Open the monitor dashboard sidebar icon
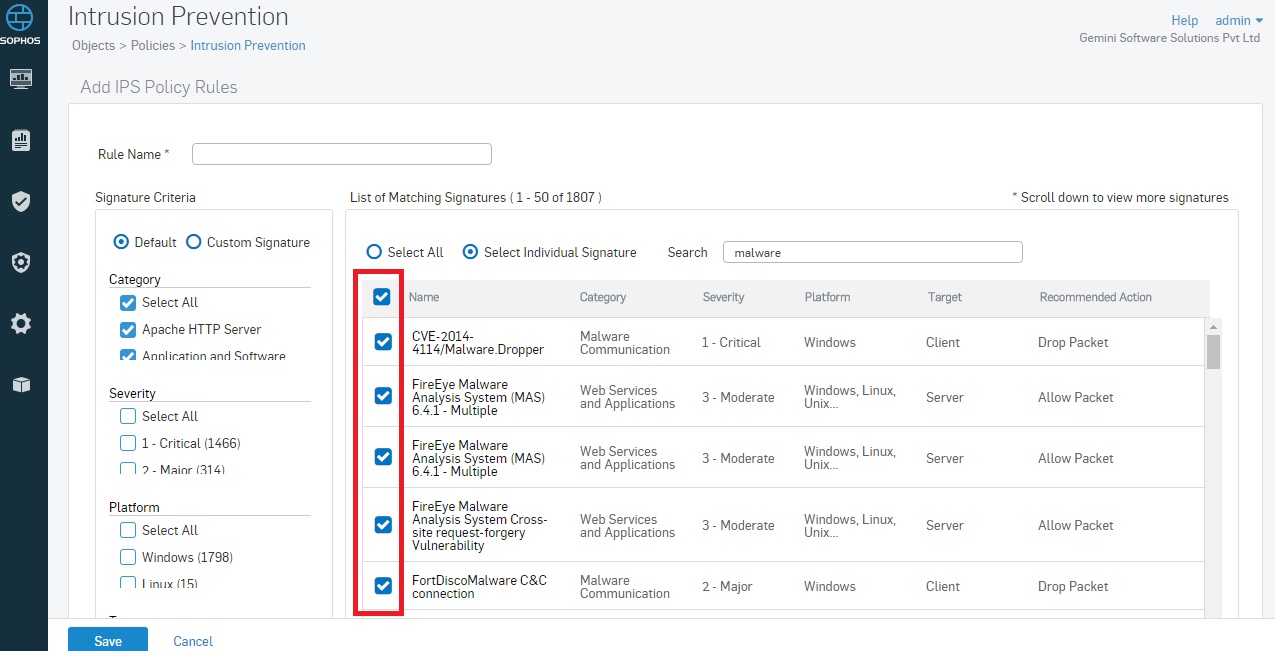Screen dimensions: 1275x651 tap(21, 78)
